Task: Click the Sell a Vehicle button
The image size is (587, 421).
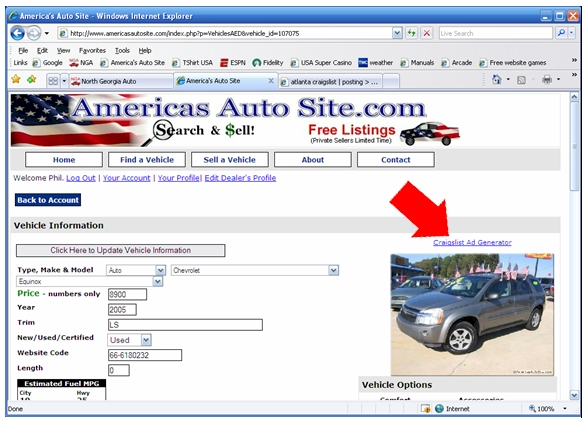Action: pos(229,160)
